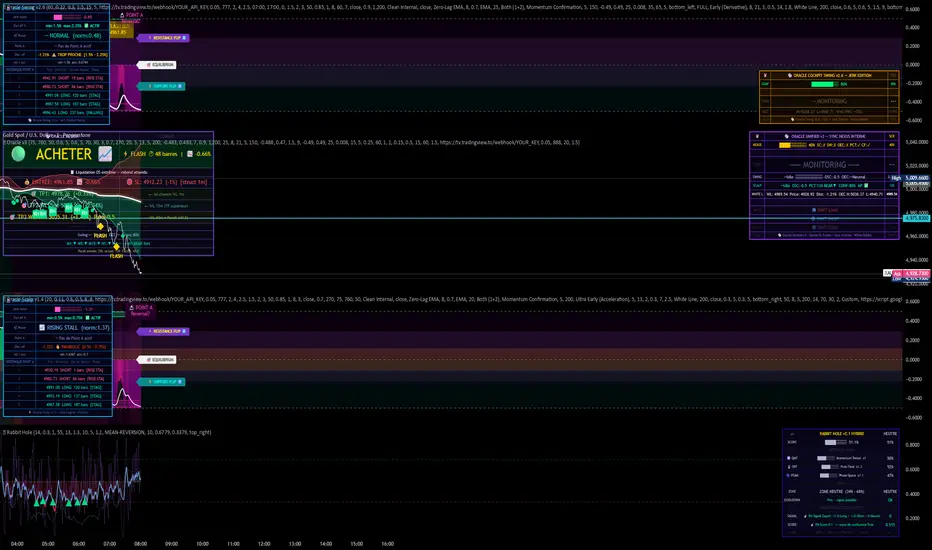
Task: Click the 12:00 time axis label
Action: [264, 543]
